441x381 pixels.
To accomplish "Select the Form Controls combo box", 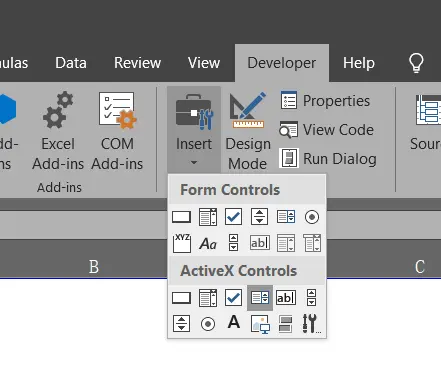I will click(x=208, y=217).
